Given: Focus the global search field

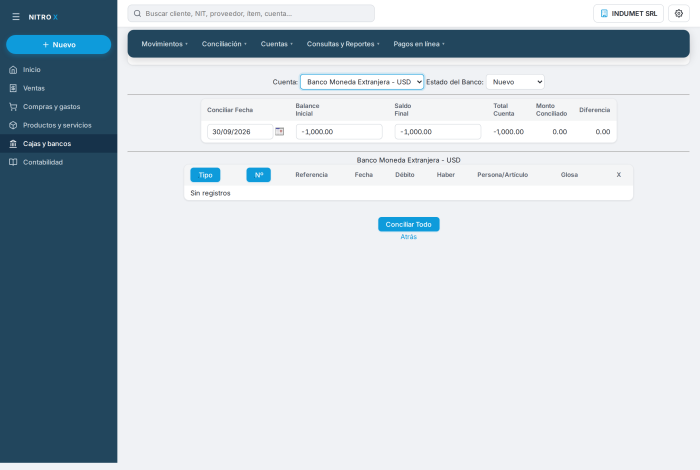Looking at the screenshot, I should click(x=251, y=13).
